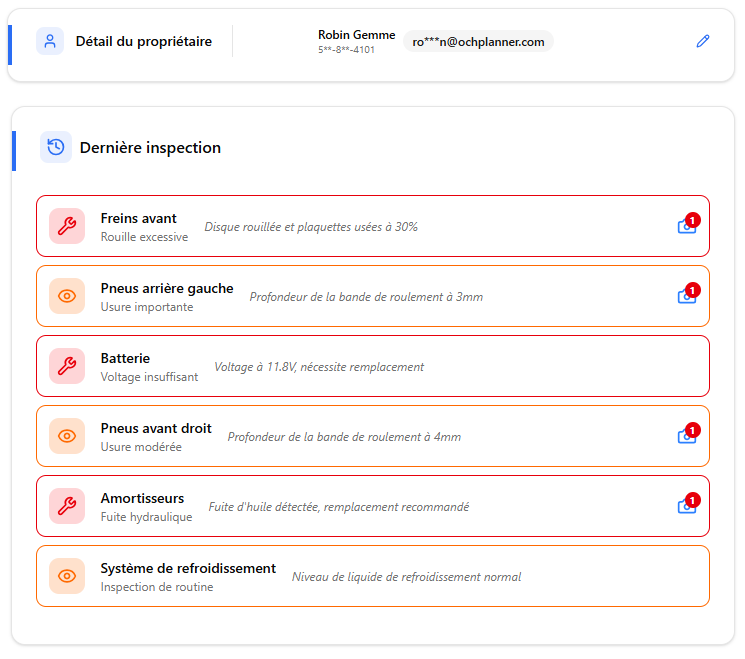Click the wrench icon beside Freins avant
745x659 pixels.
[x=67, y=226]
